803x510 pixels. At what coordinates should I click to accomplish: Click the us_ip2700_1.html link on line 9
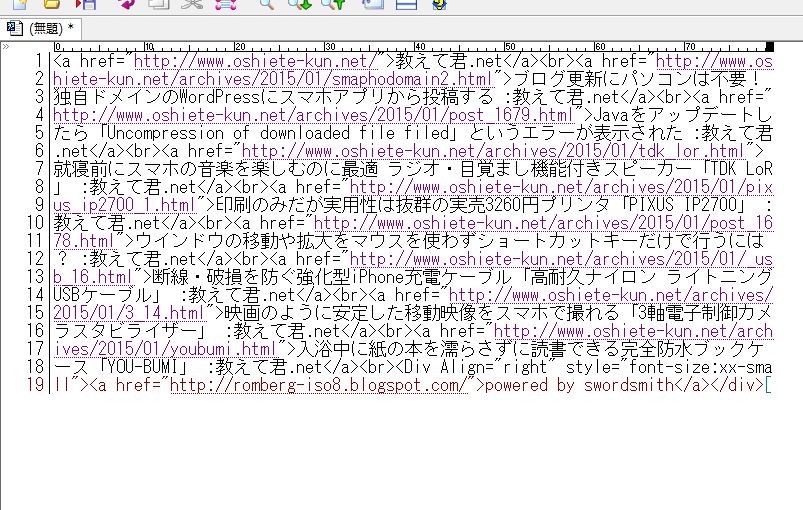pyautogui.click(x=125, y=205)
